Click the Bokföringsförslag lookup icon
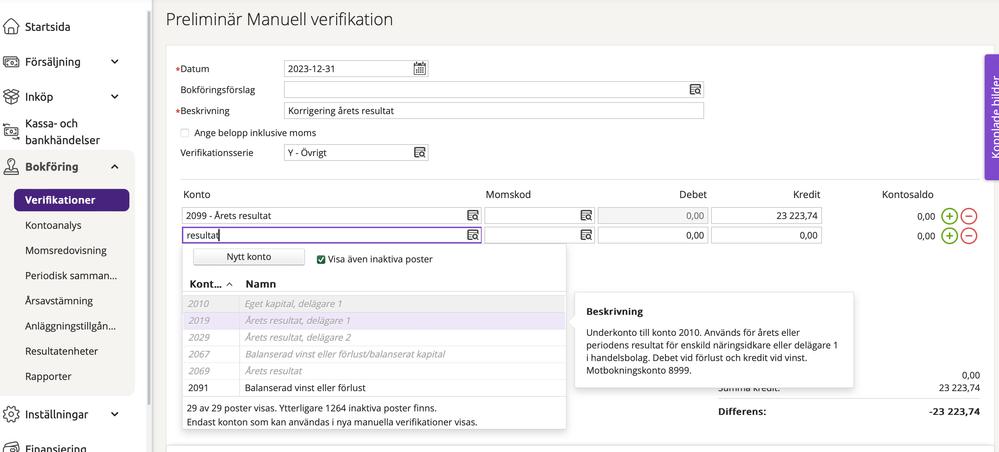Screen dimensions: 999x452 coord(695,90)
